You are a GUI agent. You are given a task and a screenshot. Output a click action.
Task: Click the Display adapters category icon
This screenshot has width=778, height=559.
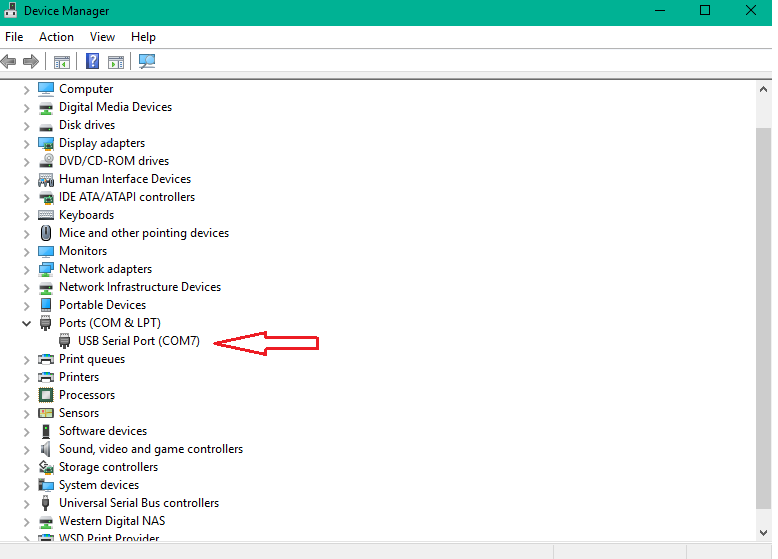tap(46, 143)
